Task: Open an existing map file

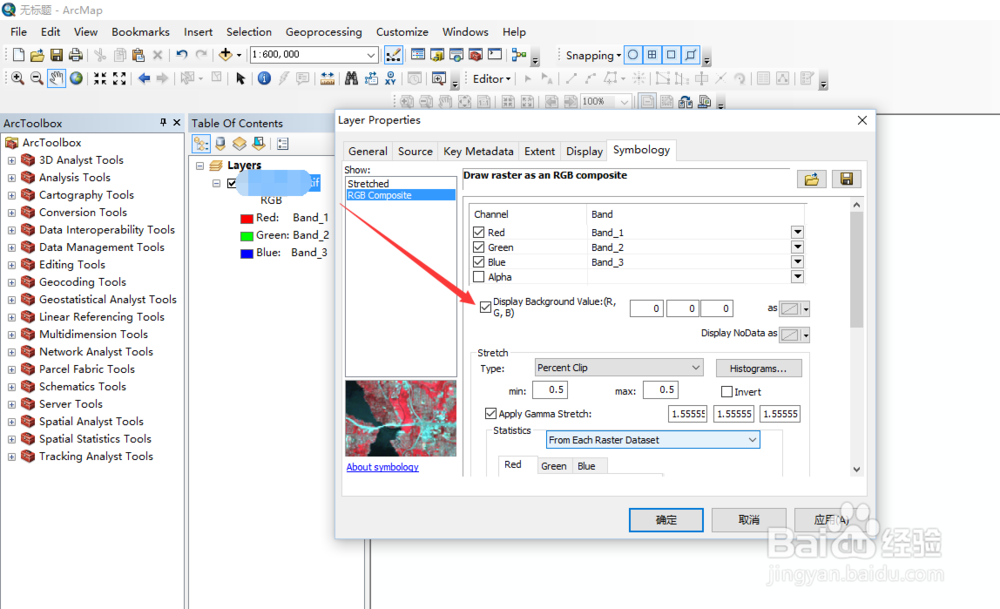Action: (x=37, y=55)
